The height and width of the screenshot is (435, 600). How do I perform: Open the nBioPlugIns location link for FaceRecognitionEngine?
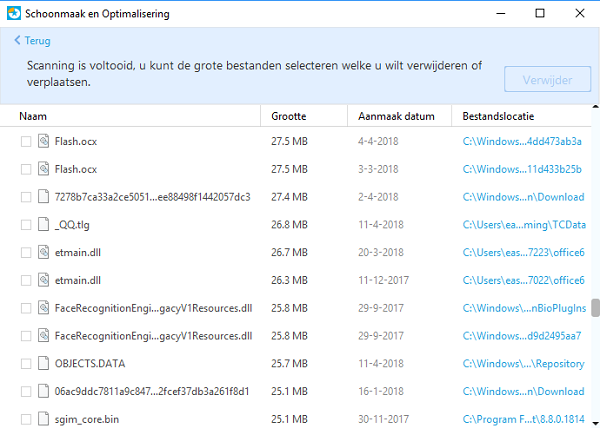523,308
